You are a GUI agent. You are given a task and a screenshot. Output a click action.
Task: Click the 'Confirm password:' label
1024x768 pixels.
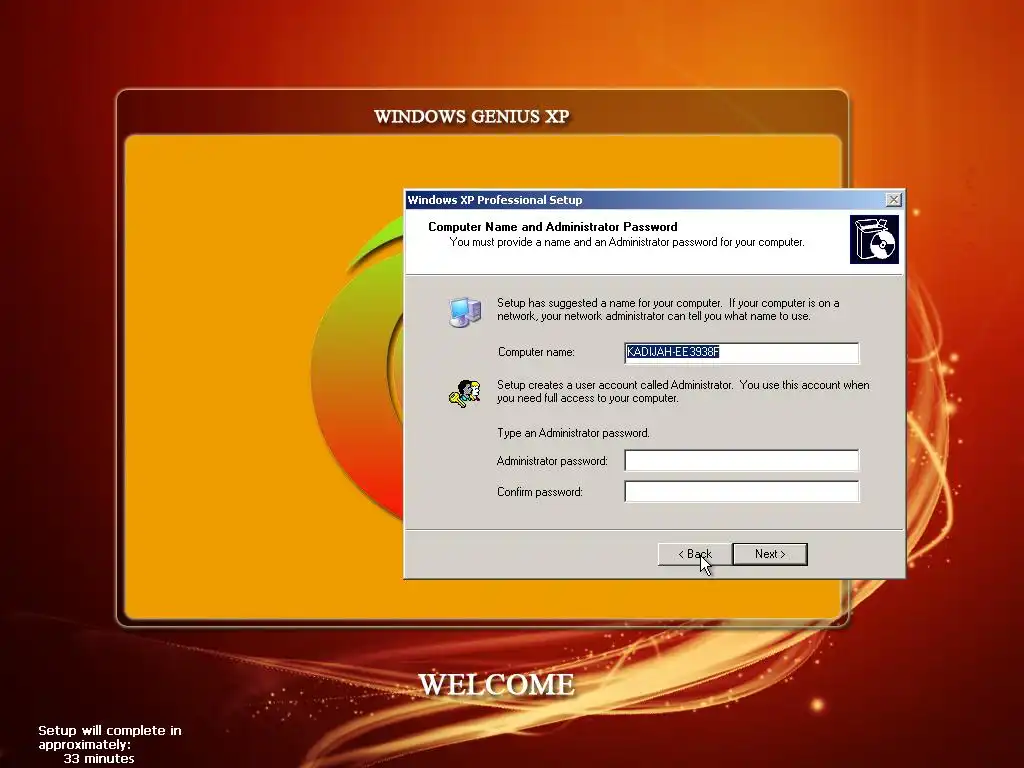(539, 492)
